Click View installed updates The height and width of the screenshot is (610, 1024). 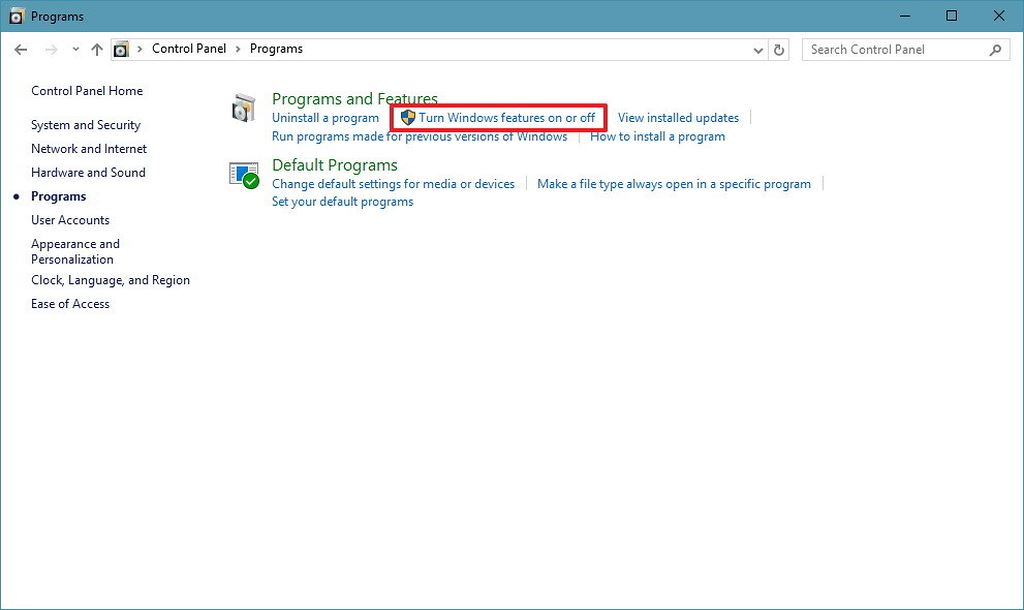pyautogui.click(x=678, y=117)
